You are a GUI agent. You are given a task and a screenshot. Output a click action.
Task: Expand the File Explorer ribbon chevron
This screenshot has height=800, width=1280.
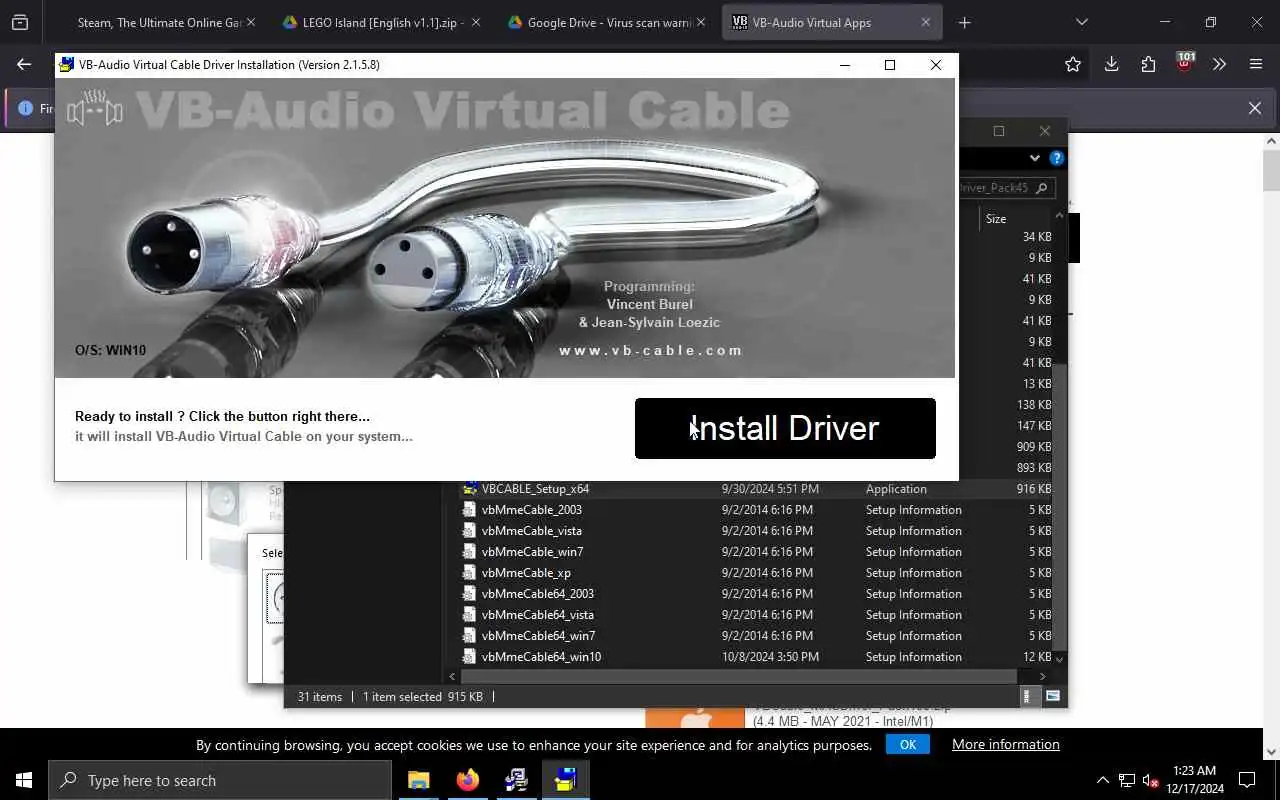[1035, 158]
